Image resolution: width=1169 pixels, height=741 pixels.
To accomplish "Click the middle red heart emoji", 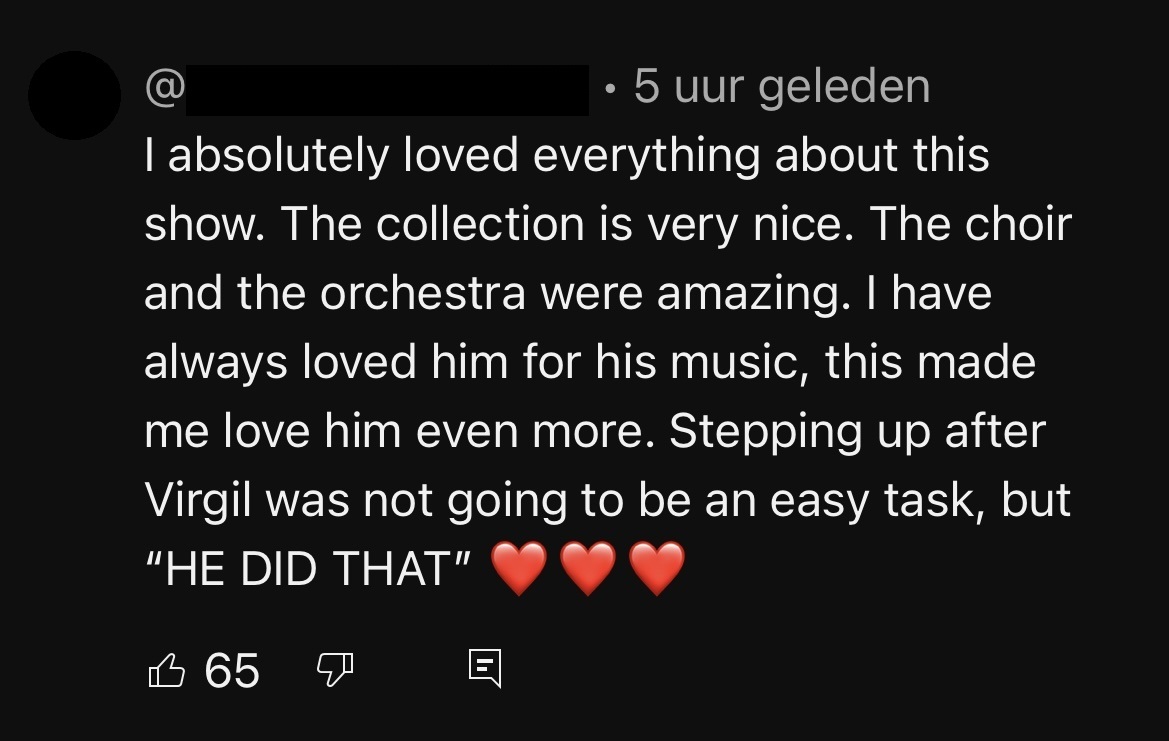I will (588, 568).
